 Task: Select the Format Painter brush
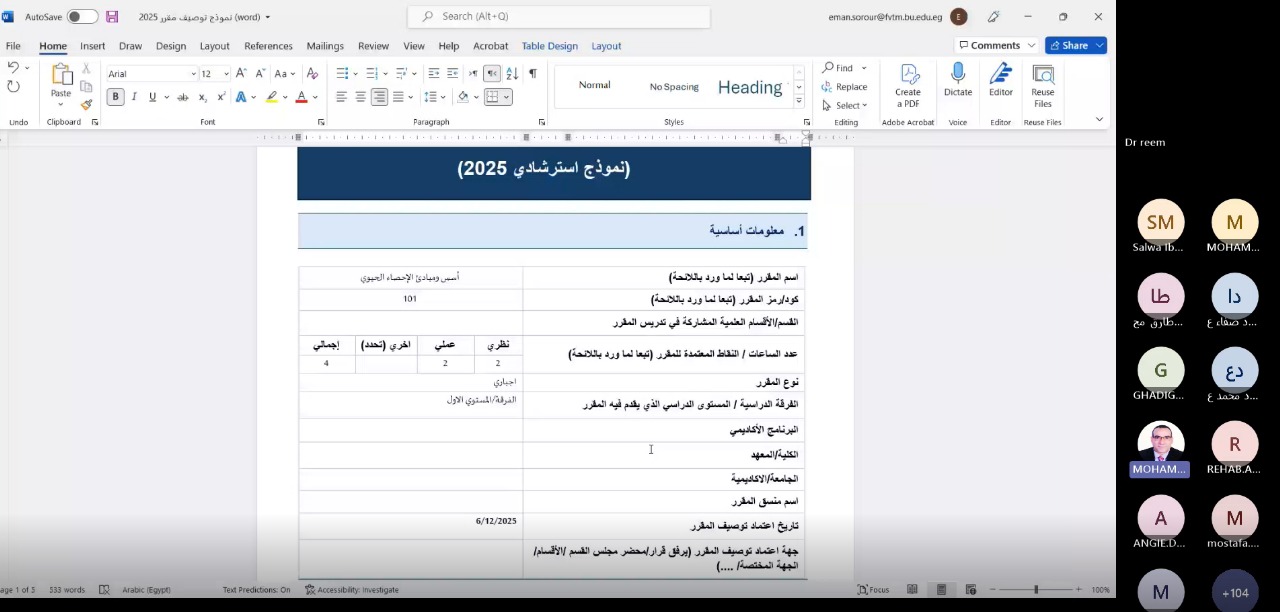pyautogui.click(x=86, y=104)
